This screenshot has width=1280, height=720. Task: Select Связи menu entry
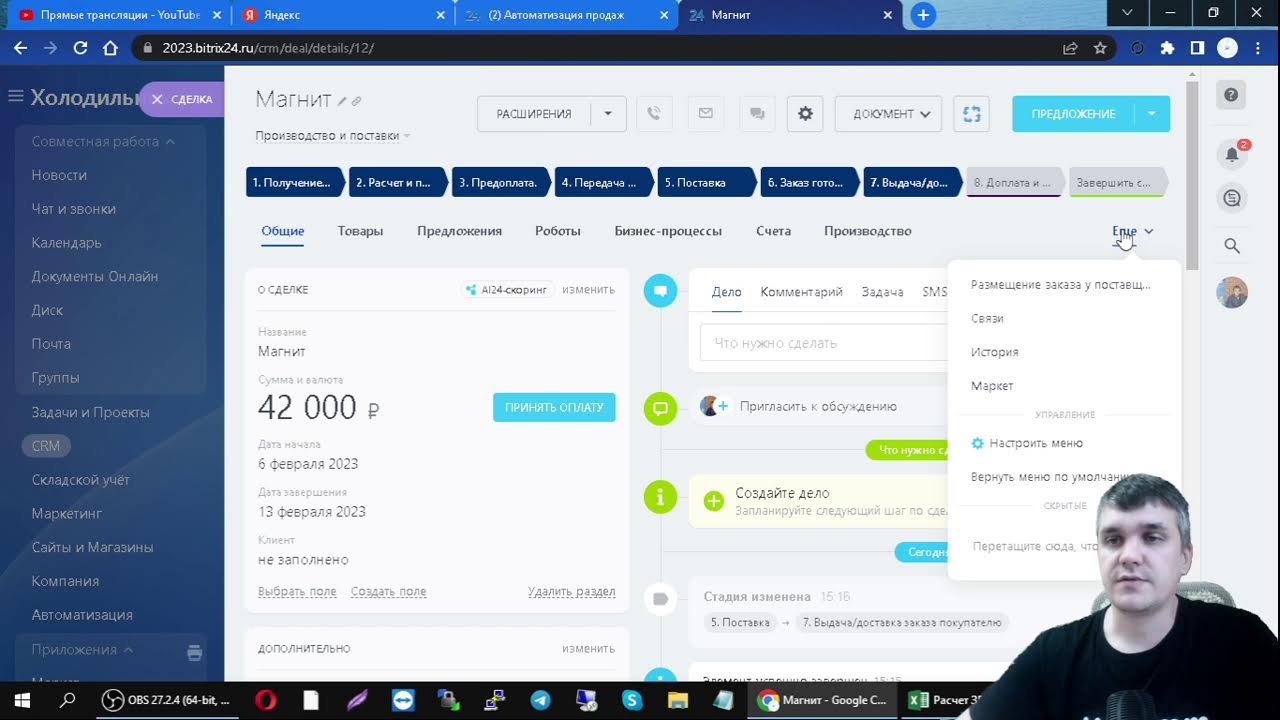click(987, 318)
